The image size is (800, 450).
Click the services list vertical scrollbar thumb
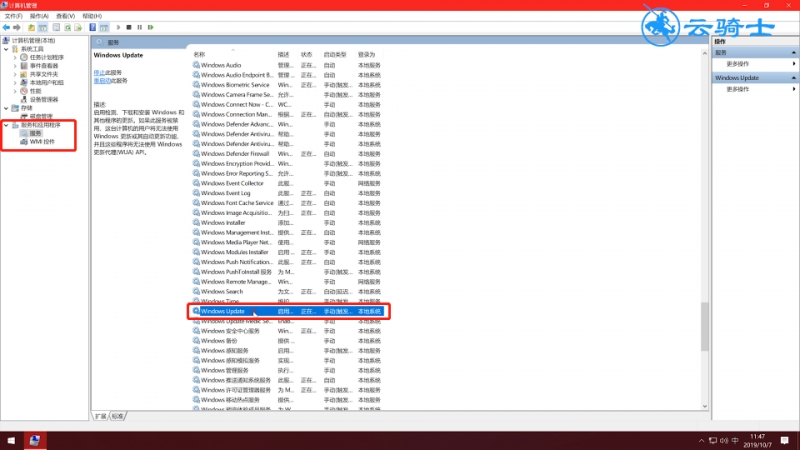click(x=705, y=327)
